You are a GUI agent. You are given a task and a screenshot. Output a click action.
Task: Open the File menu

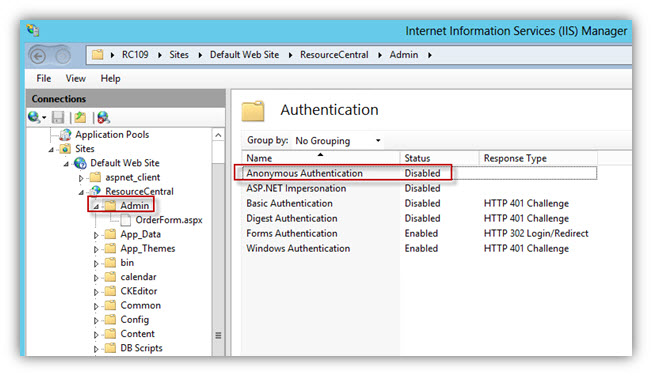pos(44,78)
